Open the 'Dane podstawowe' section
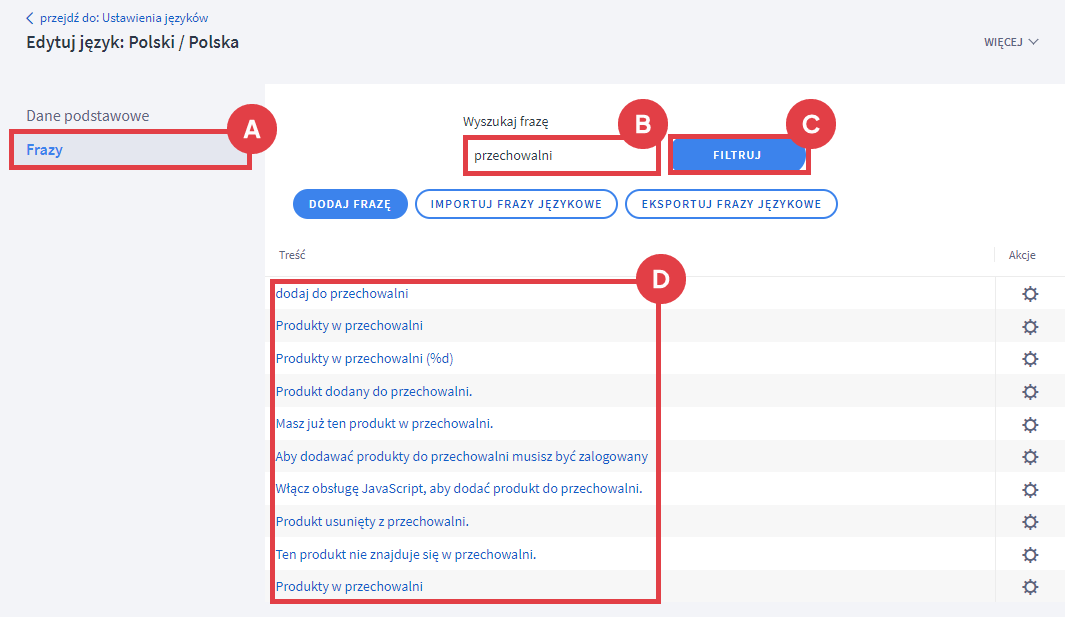 [x=88, y=116]
